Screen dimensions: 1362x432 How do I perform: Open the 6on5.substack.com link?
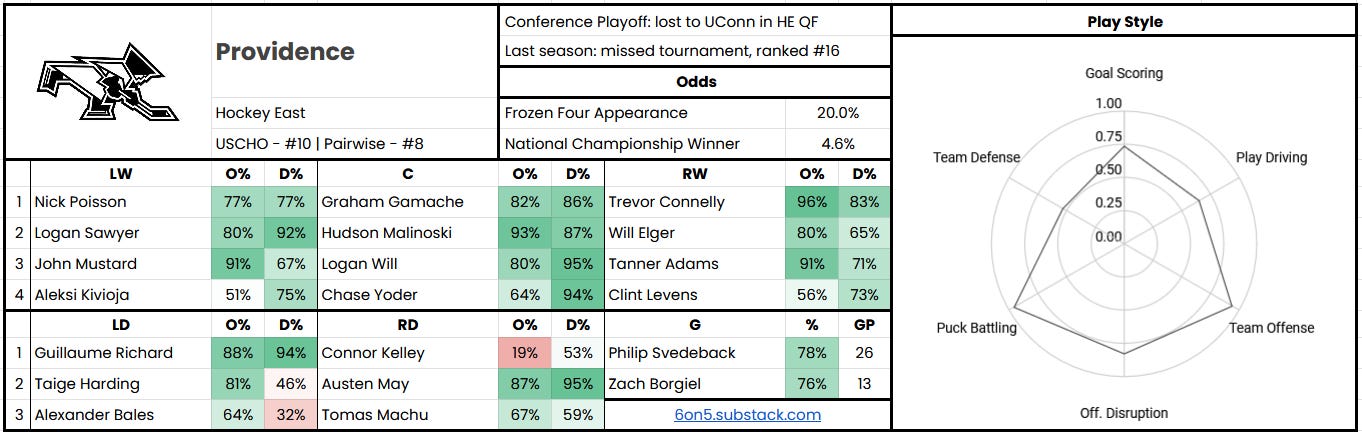click(x=747, y=414)
